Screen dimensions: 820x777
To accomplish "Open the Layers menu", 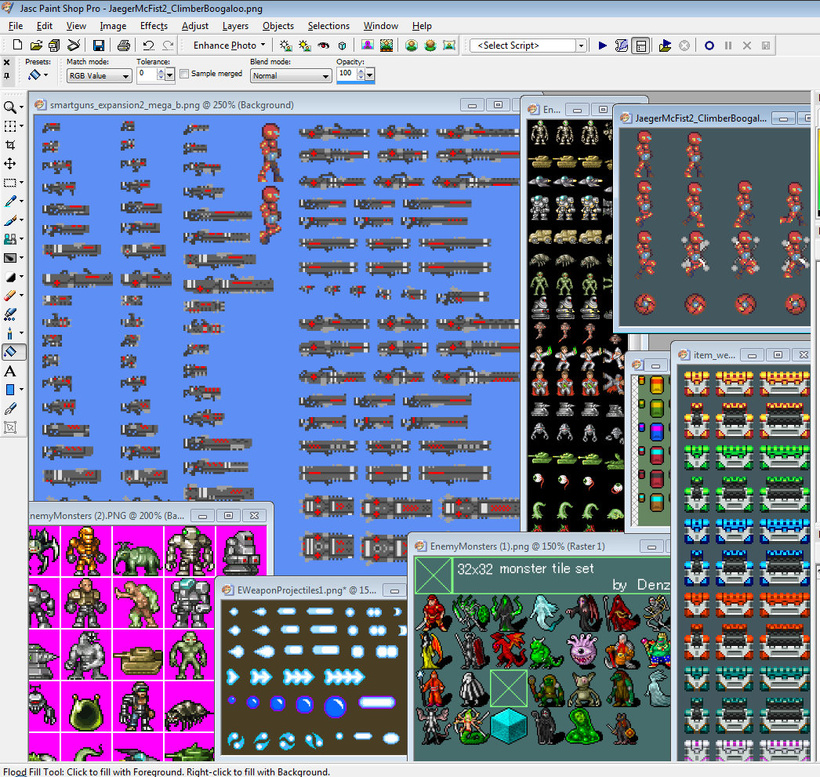I will [235, 26].
